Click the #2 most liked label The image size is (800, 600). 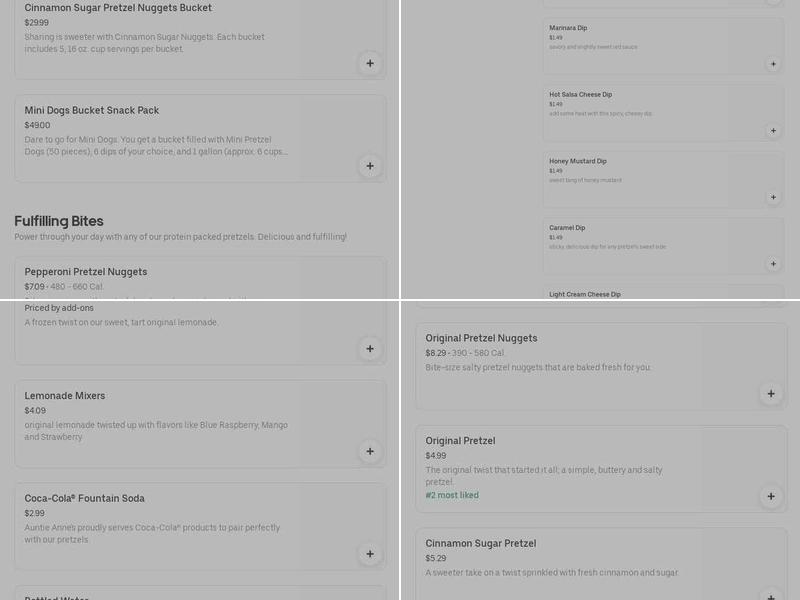click(x=452, y=495)
